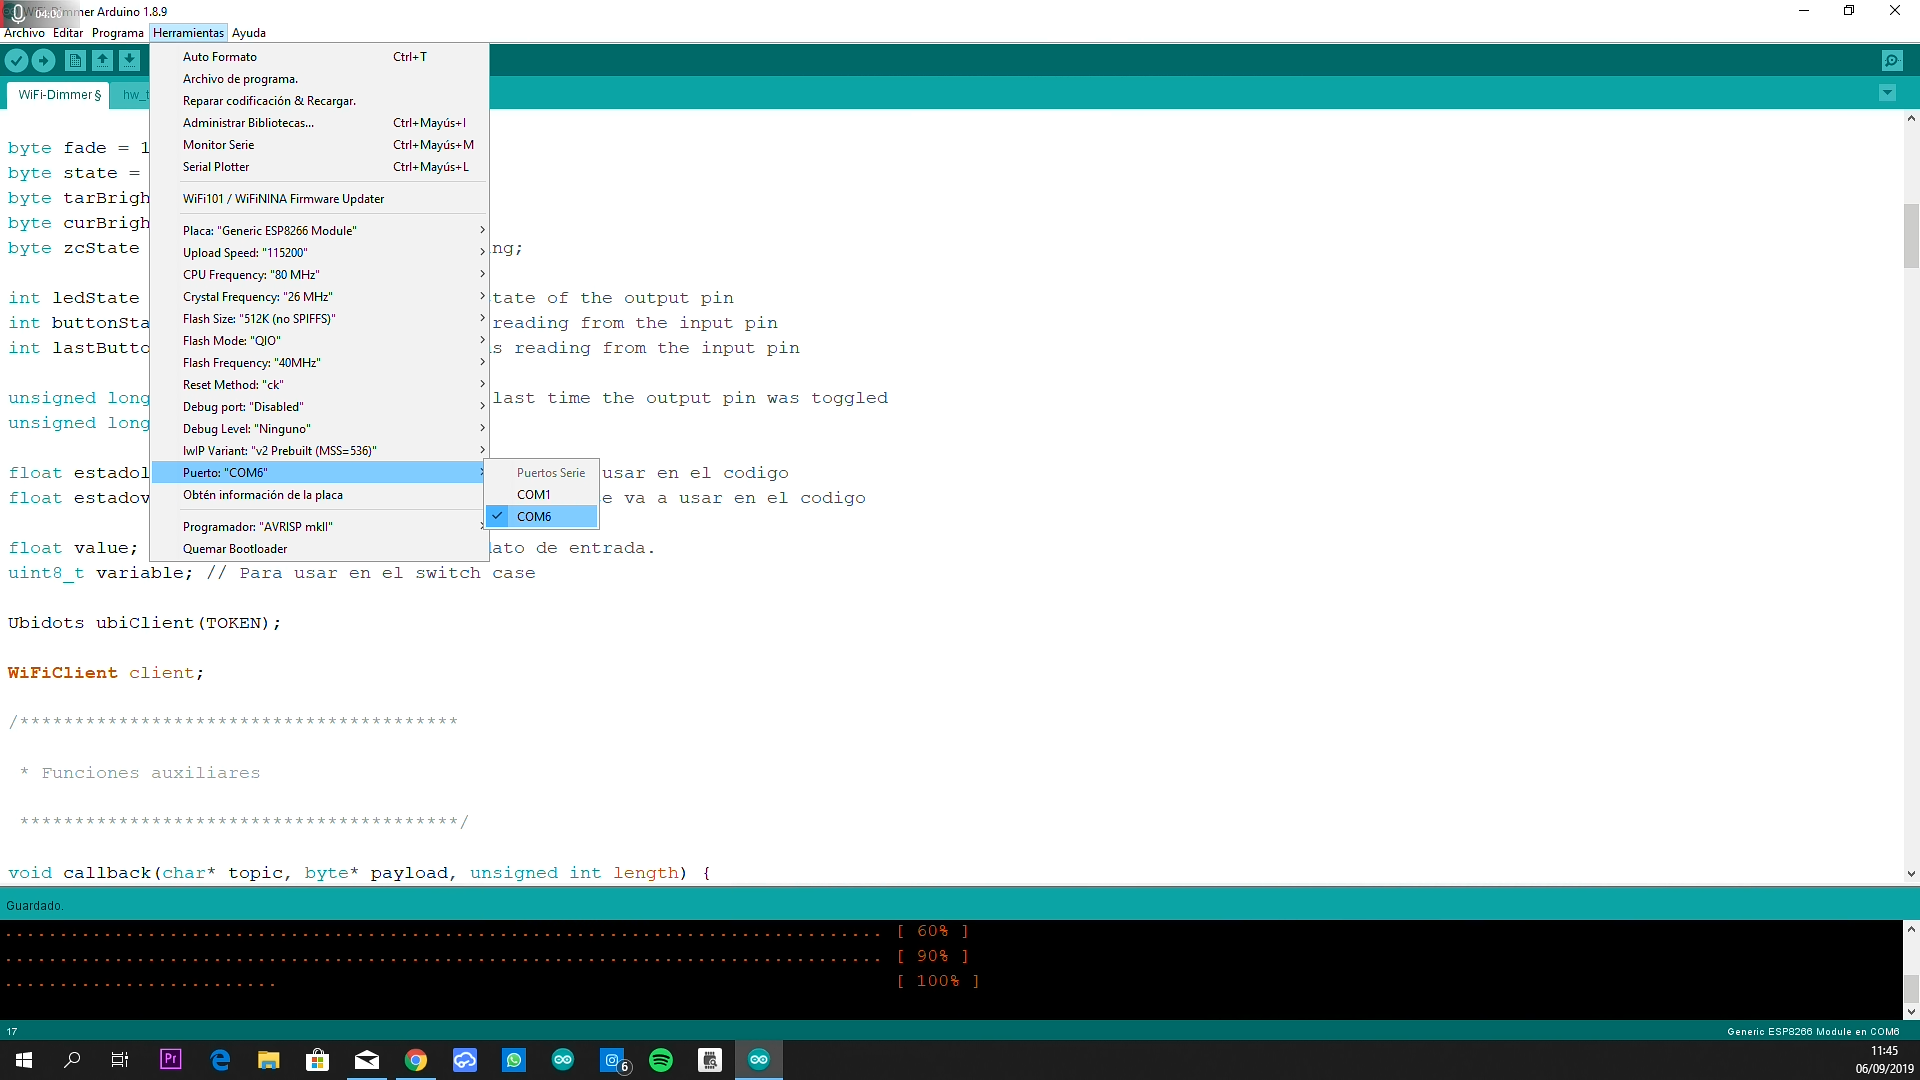This screenshot has width=1920, height=1080.
Task: Expand the Programador AVRISP mkII submenu
Action: pyautogui.click(x=319, y=527)
